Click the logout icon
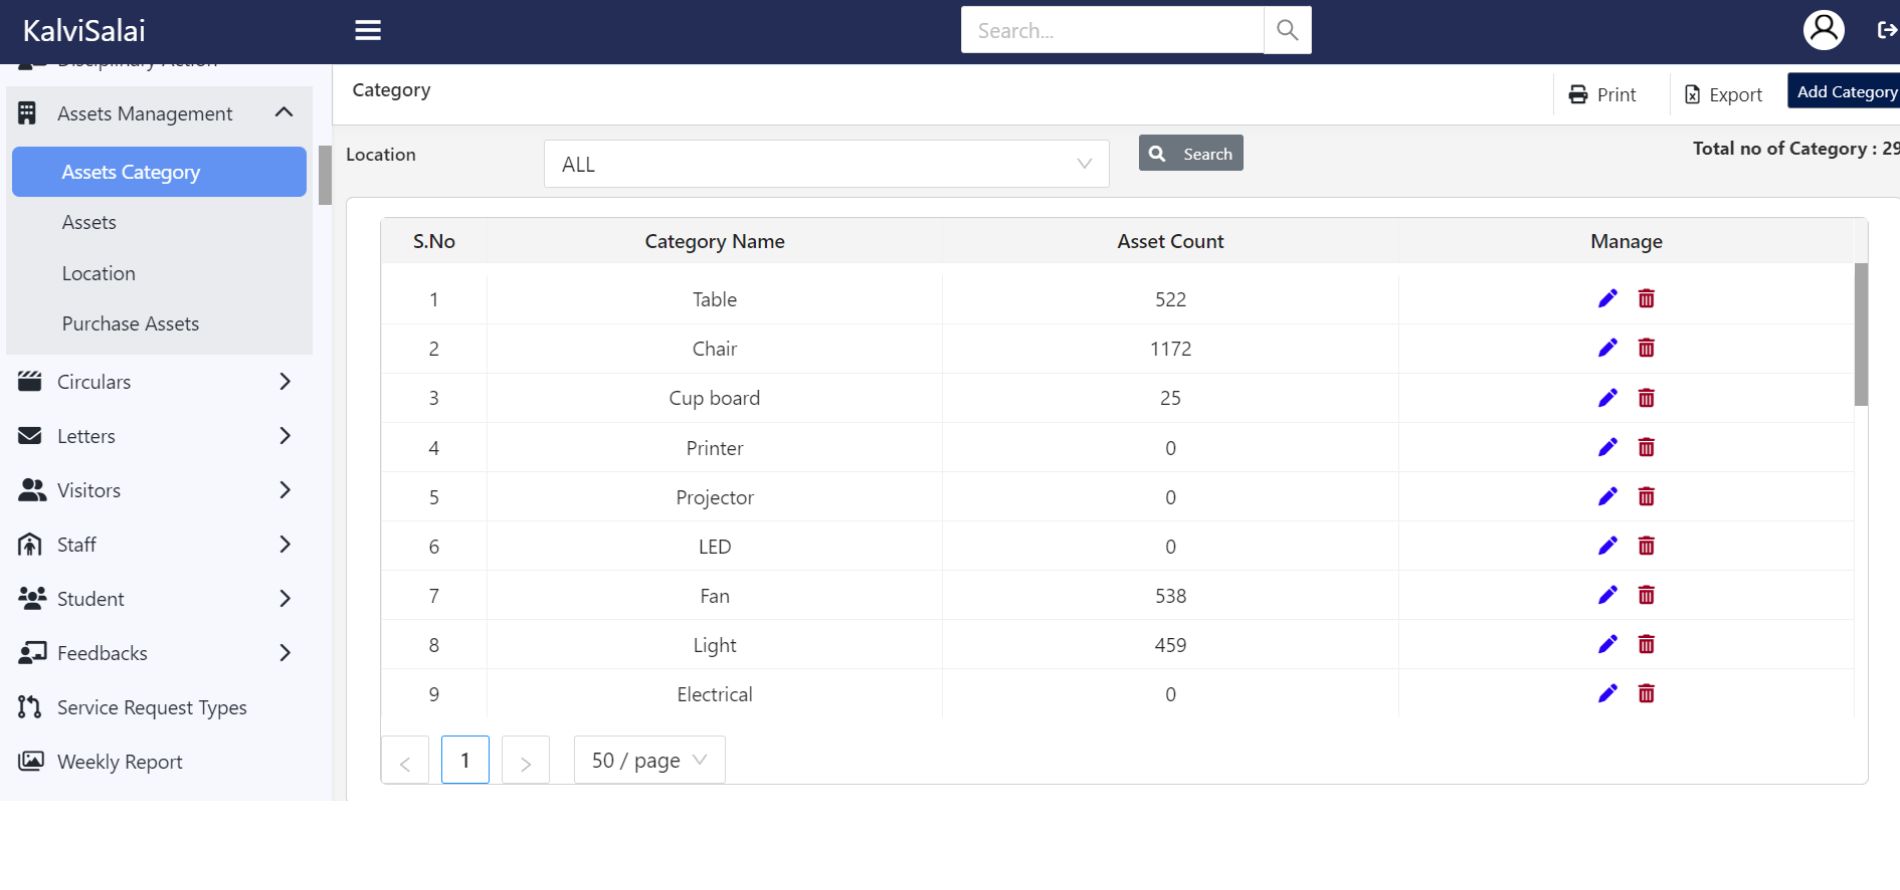The height and width of the screenshot is (890, 1900). coord(1886,30)
